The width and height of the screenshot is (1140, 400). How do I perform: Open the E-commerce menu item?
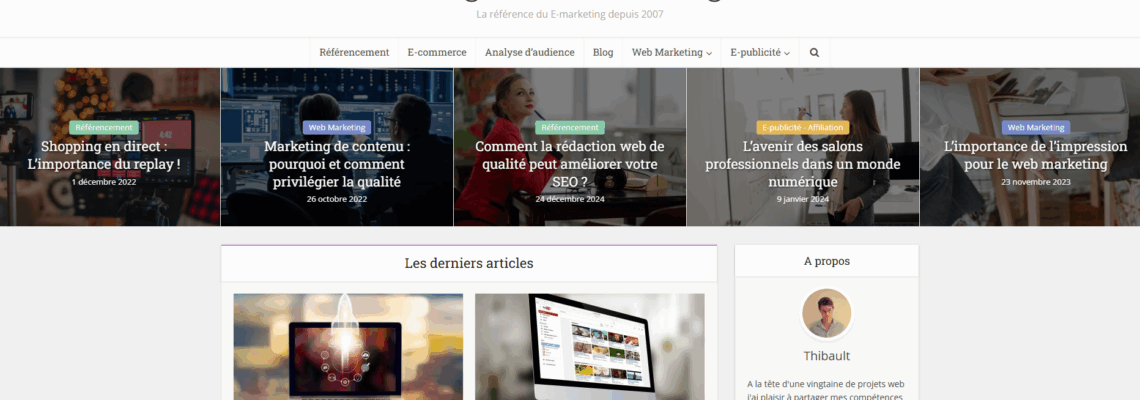(x=436, y=53)
